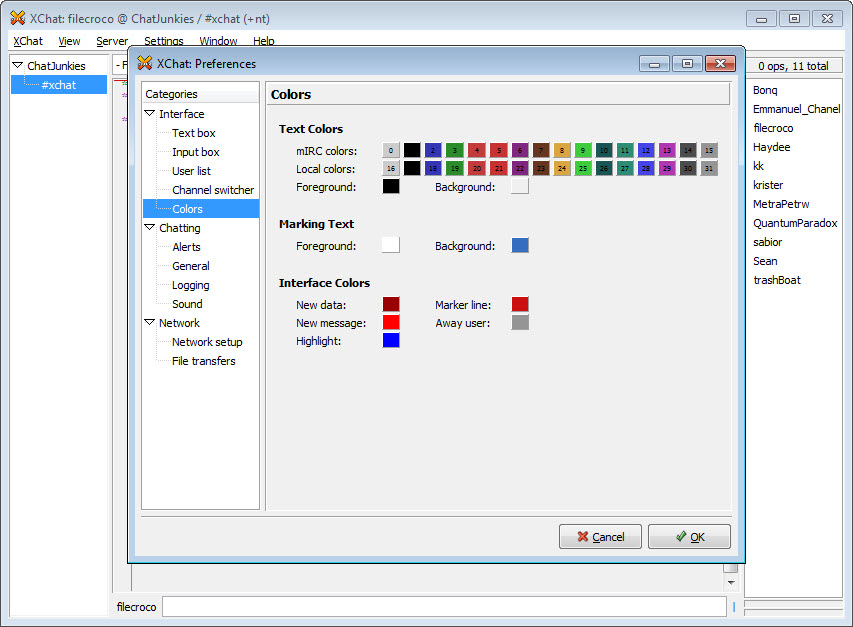The image size is (853, 627).
Task: Select user trashBoat in the user list
Action: tap(777, 280)
